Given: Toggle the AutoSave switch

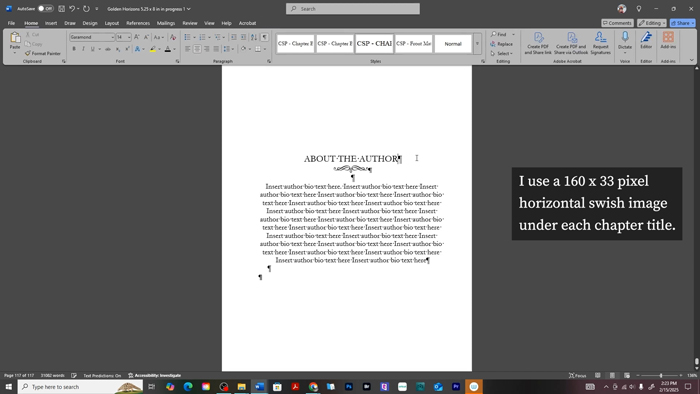Looking at the screenshot, I should [46, 8].
